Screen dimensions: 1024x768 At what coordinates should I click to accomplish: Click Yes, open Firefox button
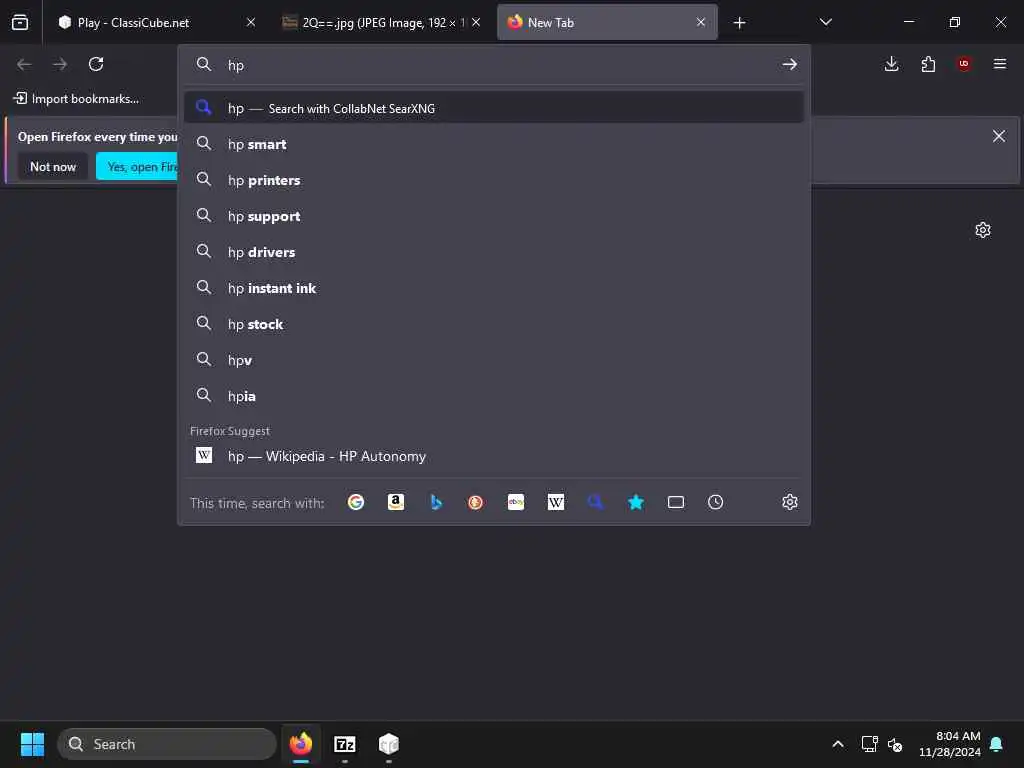click(x=137, y=167)
